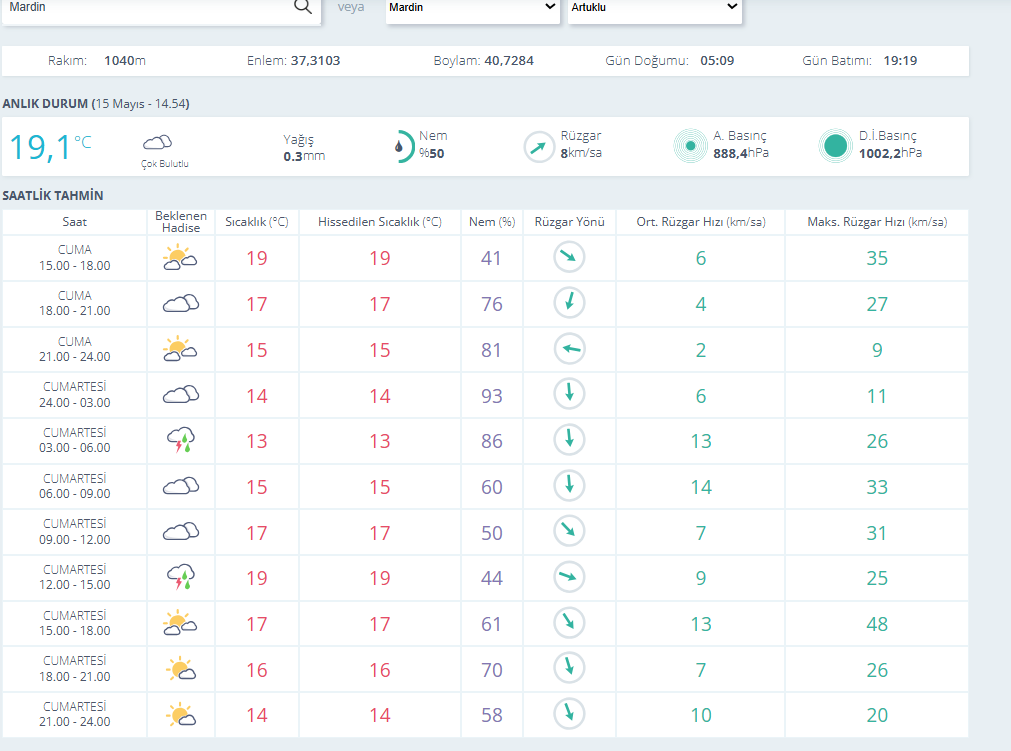Click the CUMA 15.00 - 18.00 time cell
Image resolution: width=1011 pixels, height=751 pixels.
75,257
